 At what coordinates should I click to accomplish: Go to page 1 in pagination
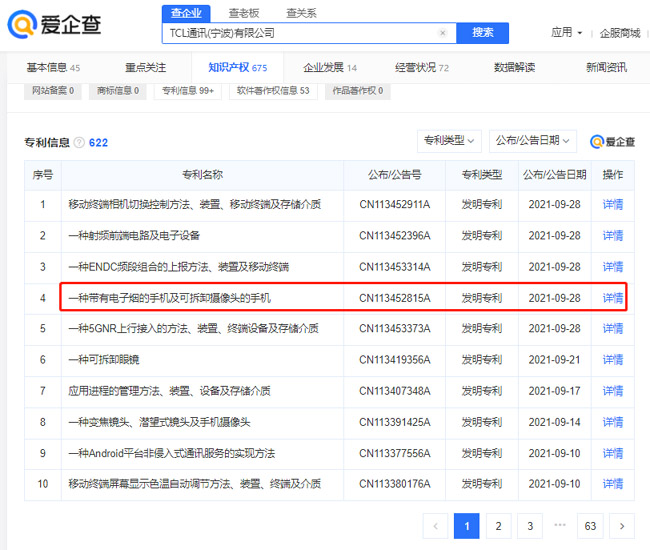coord(466,526)
